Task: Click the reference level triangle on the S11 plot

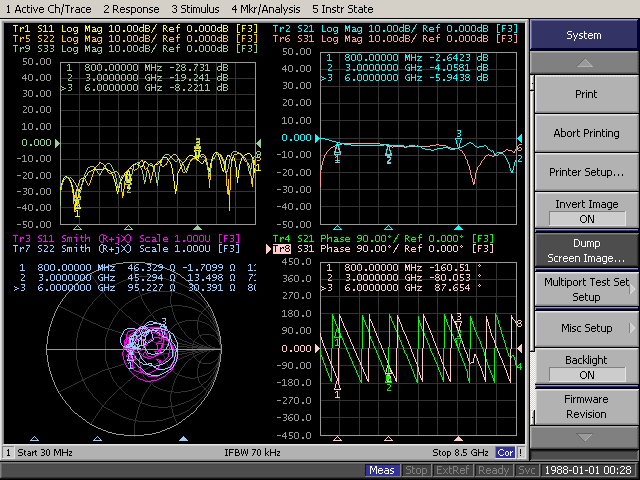Action: pos(57,143)
